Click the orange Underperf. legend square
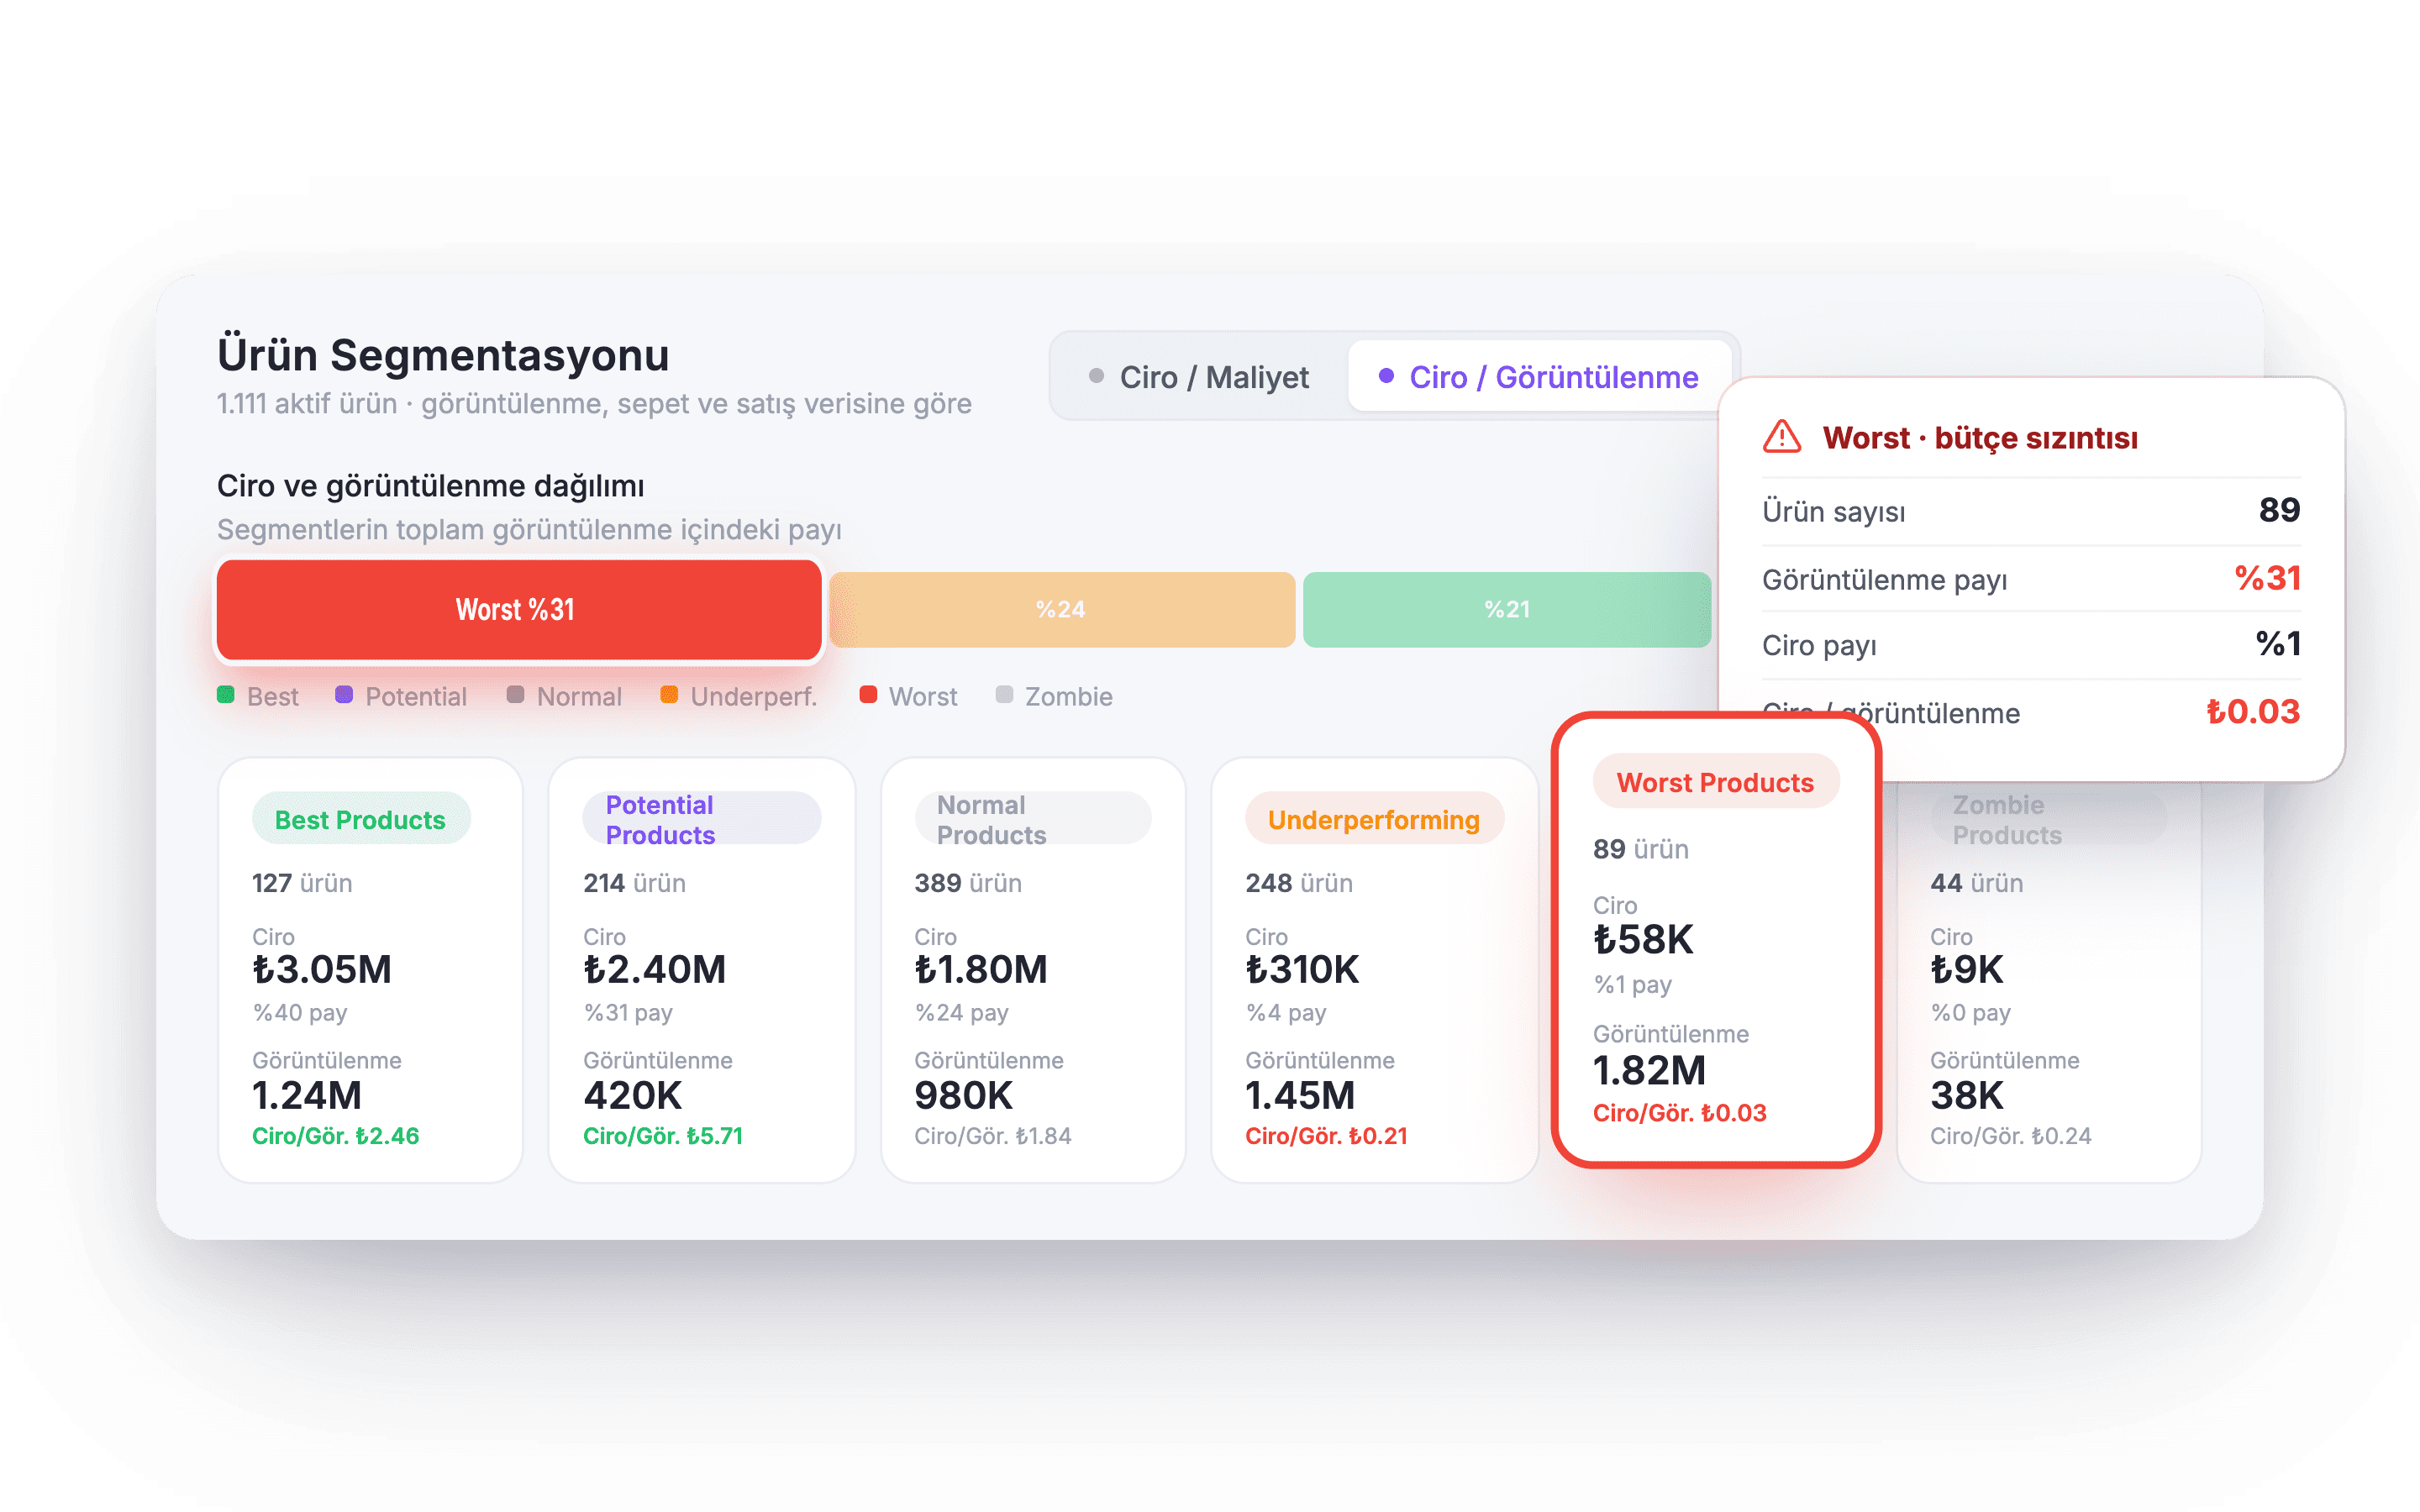Screen dimensions: 2420x1512 (669, 695)
